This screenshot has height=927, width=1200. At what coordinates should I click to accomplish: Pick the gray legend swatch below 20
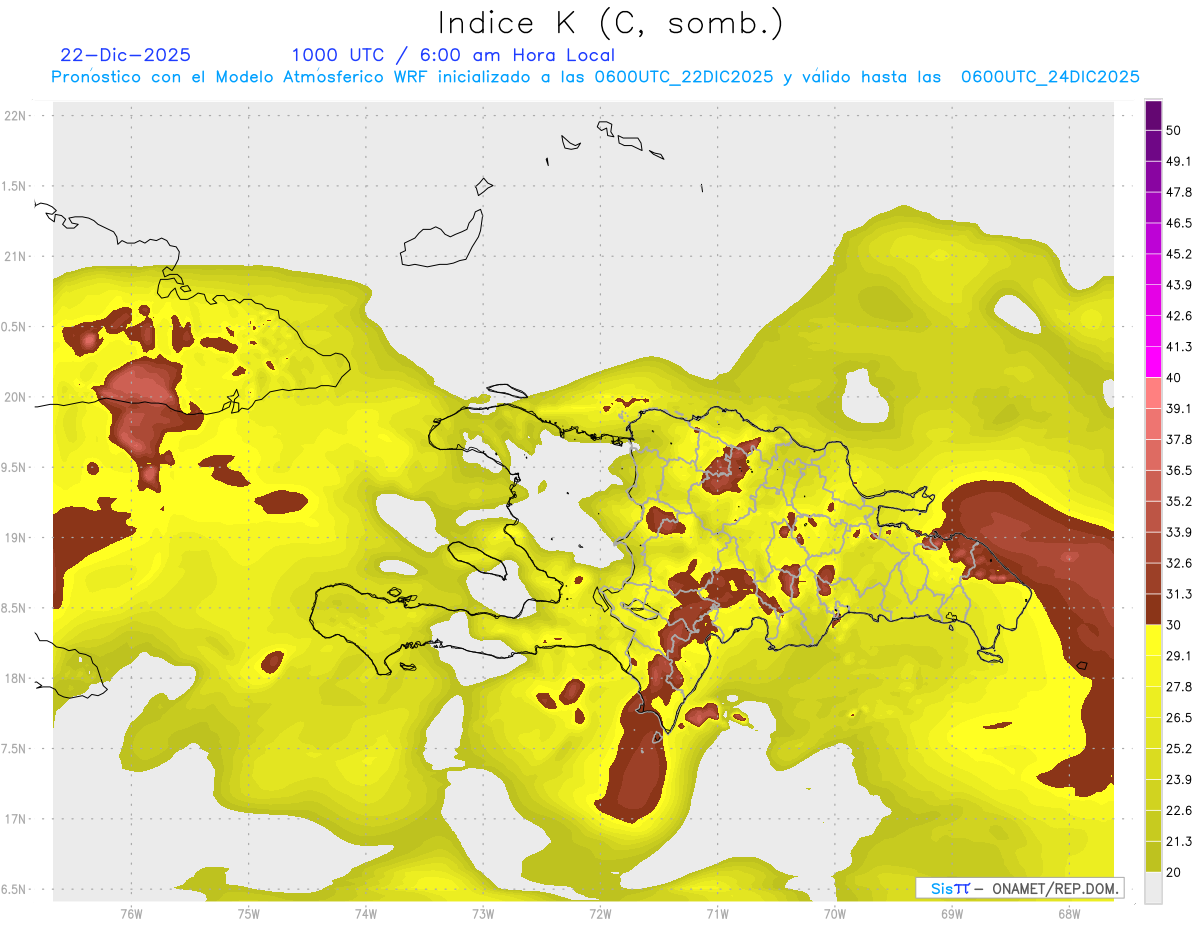[x=1153, y=888]
